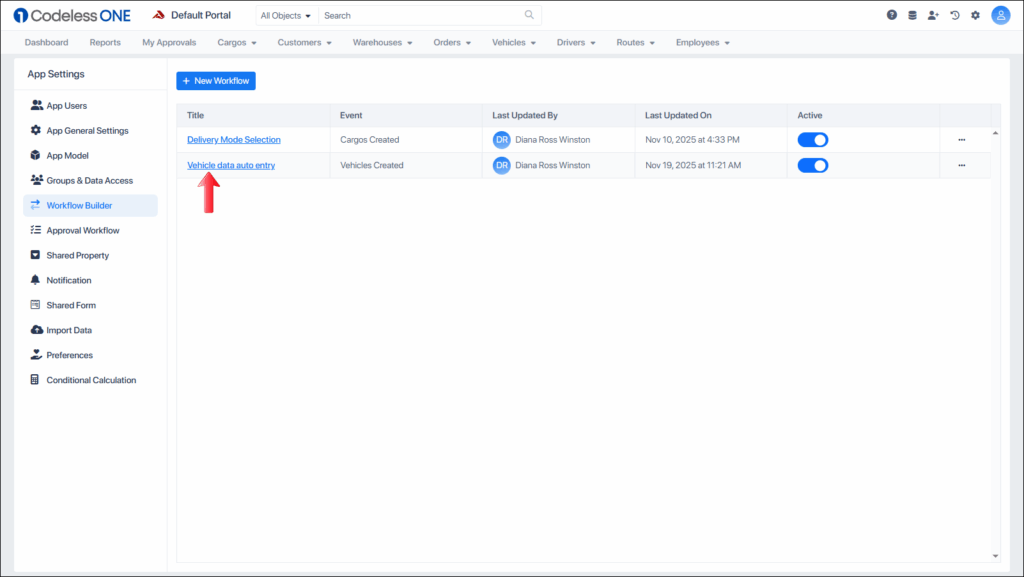Open the history icon in the header
The image size is (1024, 577).
[955, 15]
